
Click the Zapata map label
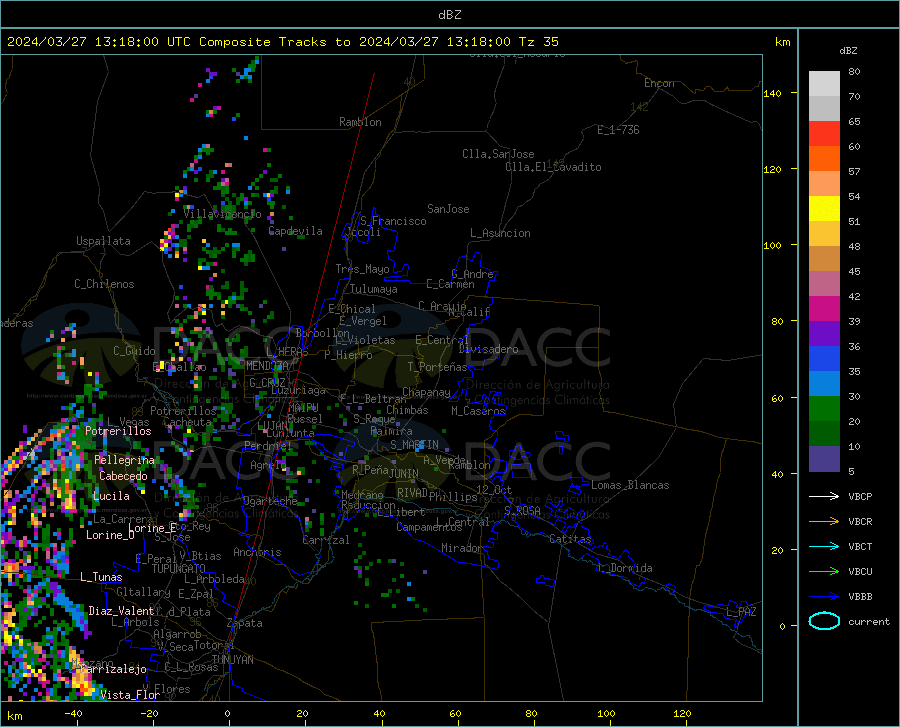(245, 623)
